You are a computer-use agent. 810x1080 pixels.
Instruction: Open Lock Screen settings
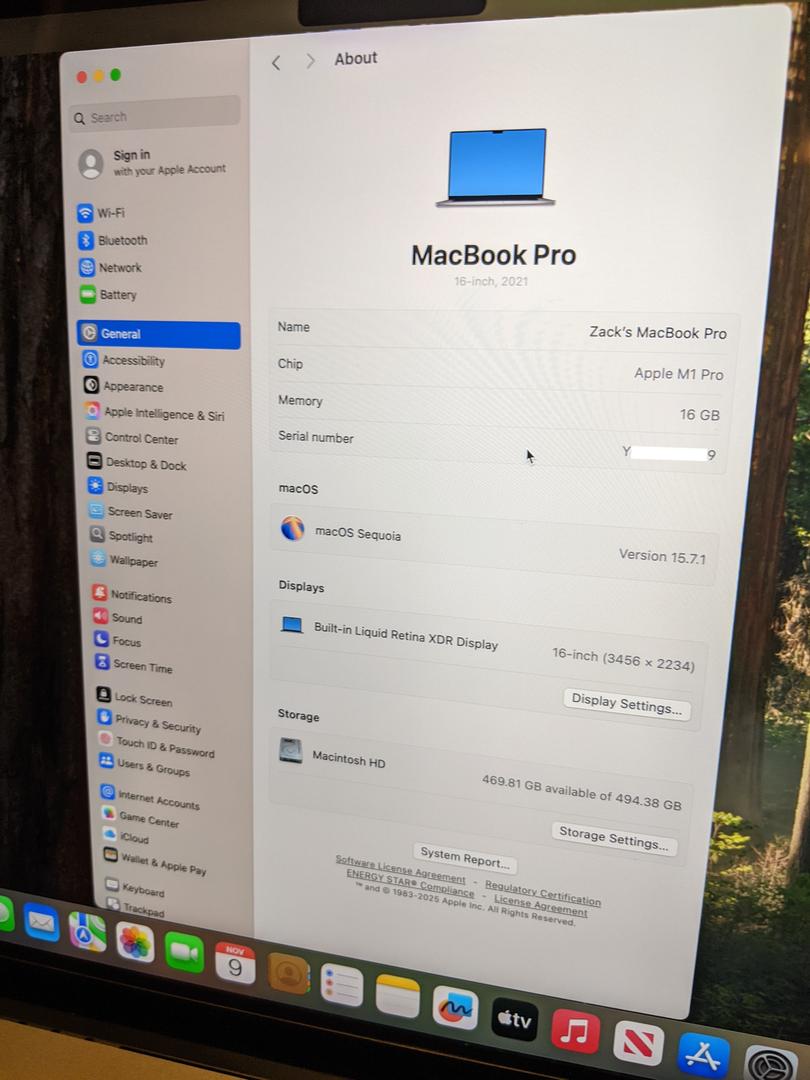[x=134, y=699]
